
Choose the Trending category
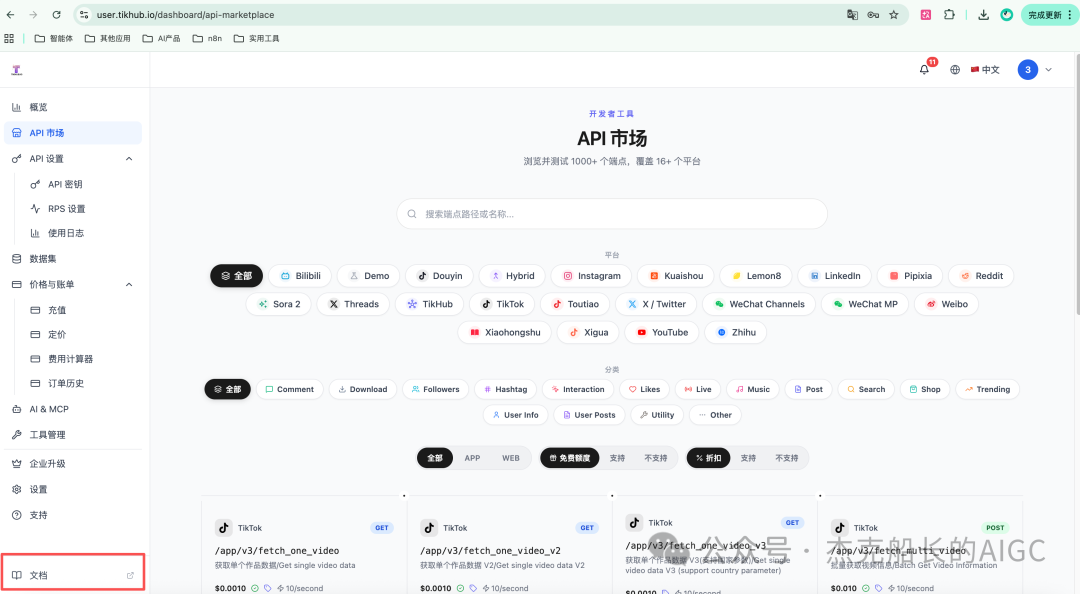(x=987, y=389)
